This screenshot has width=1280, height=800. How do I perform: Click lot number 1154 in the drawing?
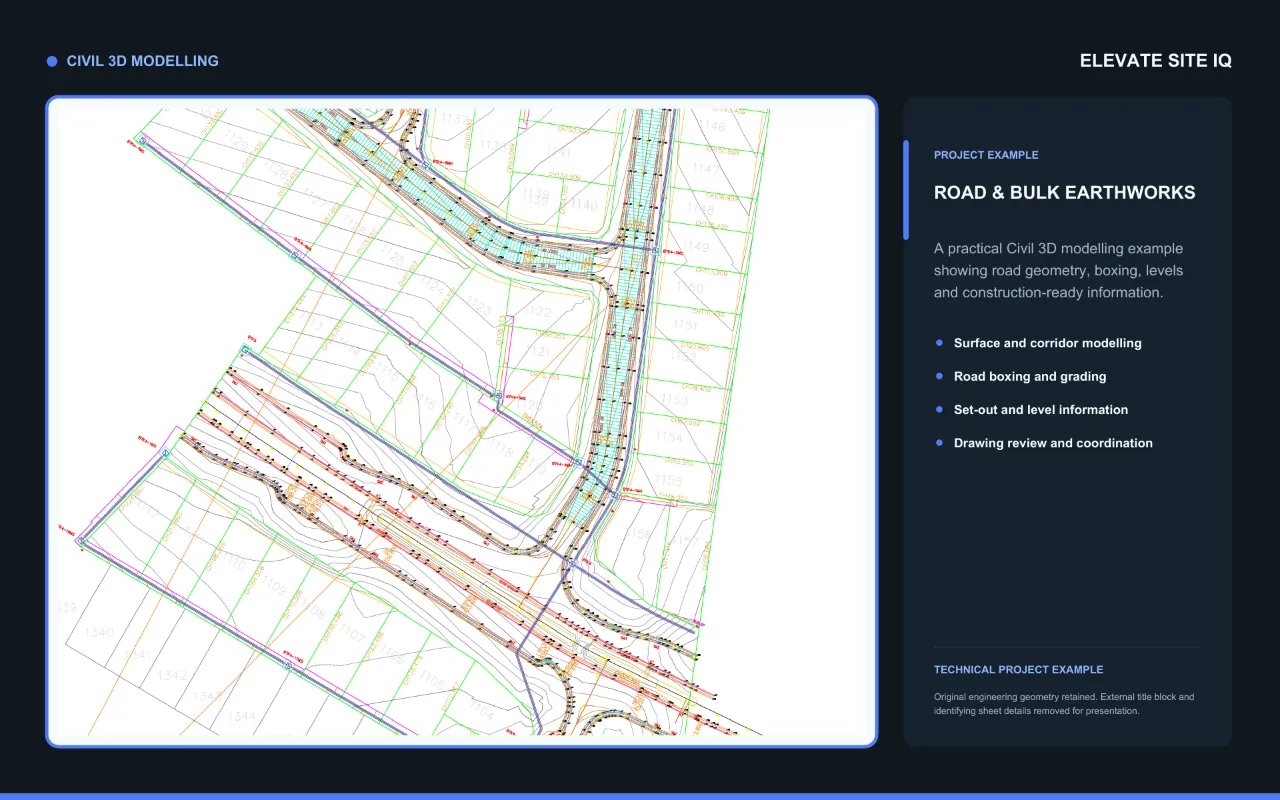pyautogui.click(x=669, y=437)
